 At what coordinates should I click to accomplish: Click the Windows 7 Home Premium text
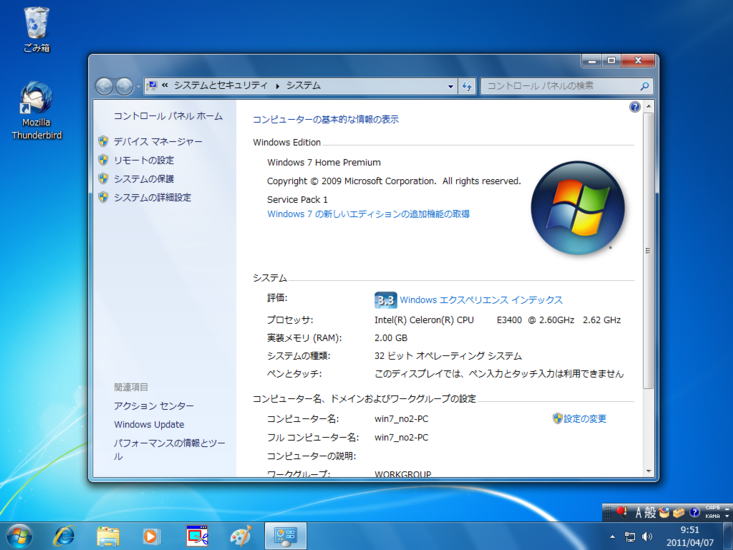(x=323, y=162)
